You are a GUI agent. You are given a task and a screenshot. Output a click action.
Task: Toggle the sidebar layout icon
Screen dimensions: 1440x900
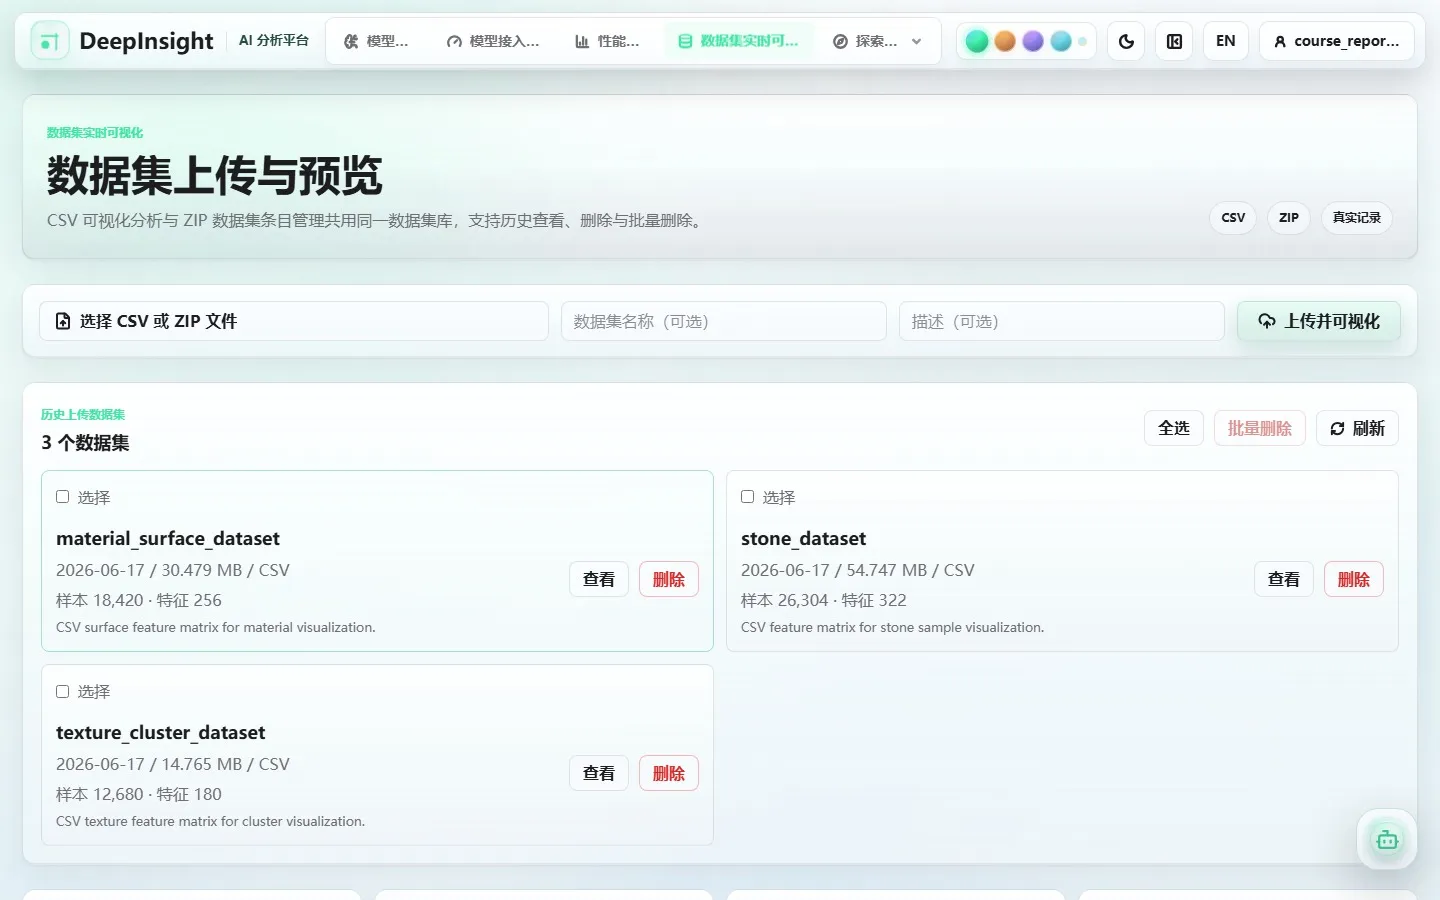[x=1174, y=41]
